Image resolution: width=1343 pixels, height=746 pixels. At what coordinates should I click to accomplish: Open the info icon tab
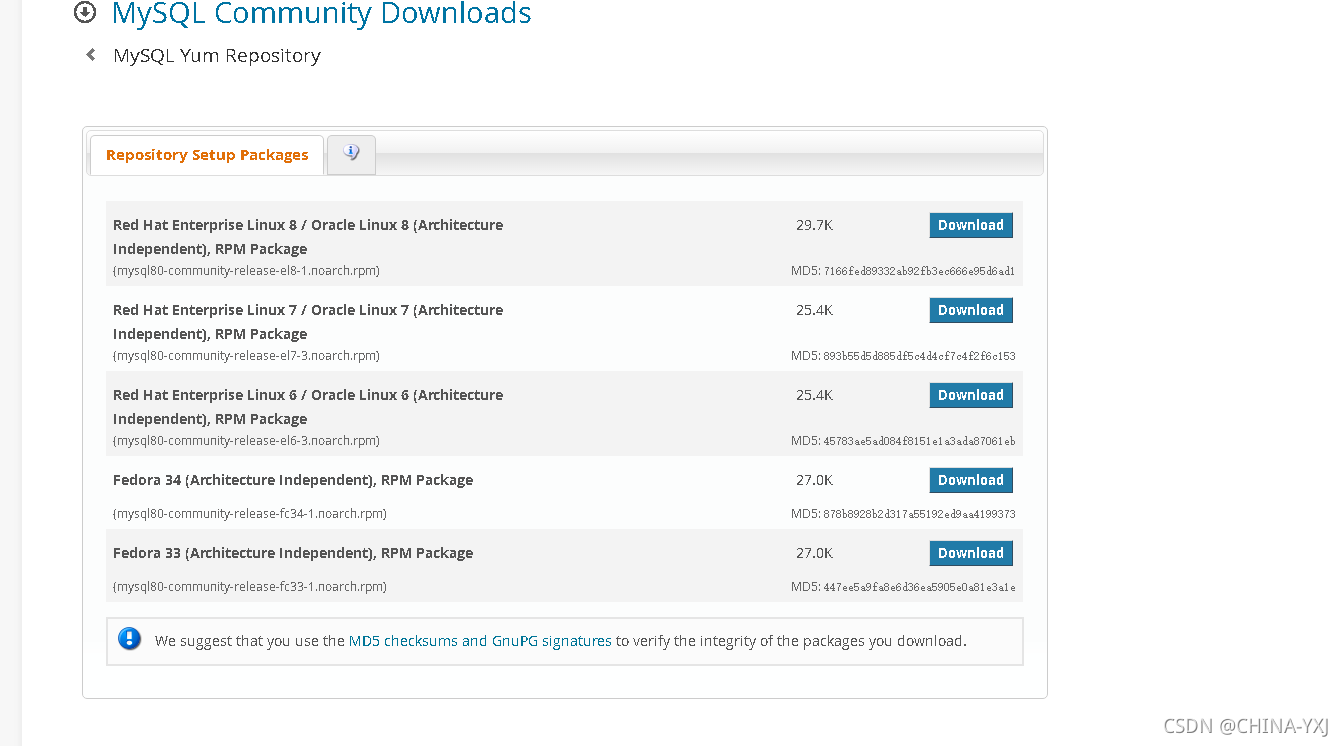click(351, 154)
